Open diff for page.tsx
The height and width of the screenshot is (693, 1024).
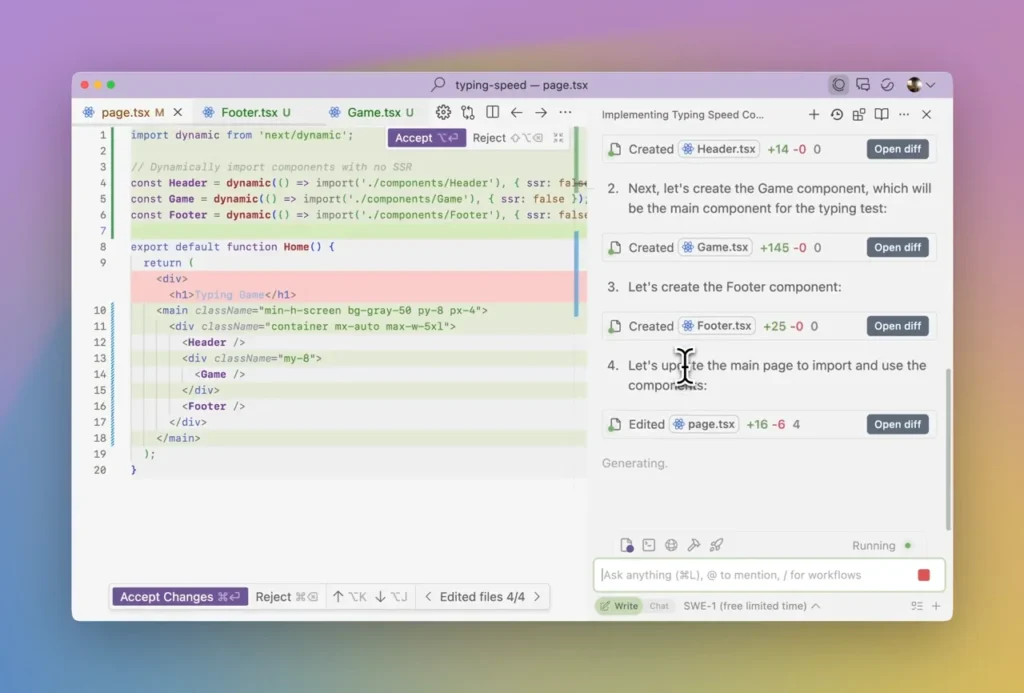point(897,425)
